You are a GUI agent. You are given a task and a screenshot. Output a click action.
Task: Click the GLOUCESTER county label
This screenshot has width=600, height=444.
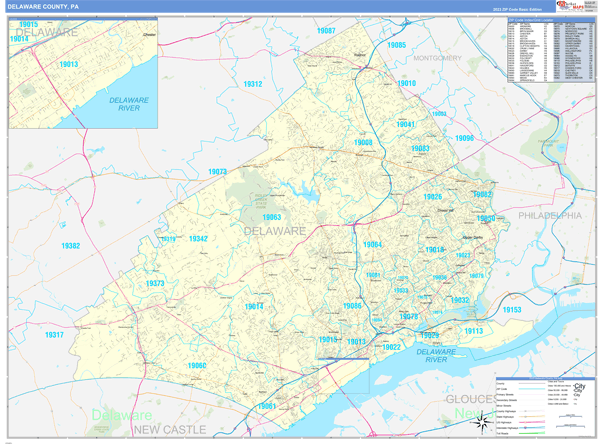[x=471, y=399]
